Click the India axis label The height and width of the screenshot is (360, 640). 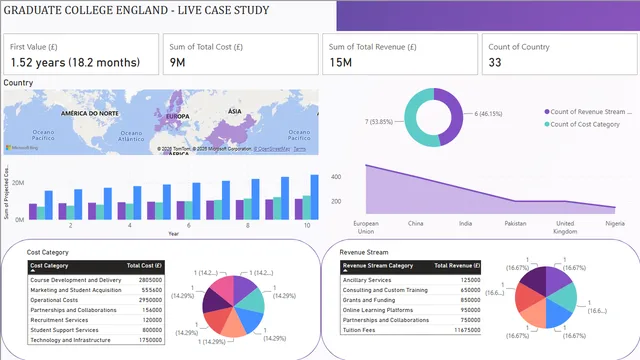[465, 223]
